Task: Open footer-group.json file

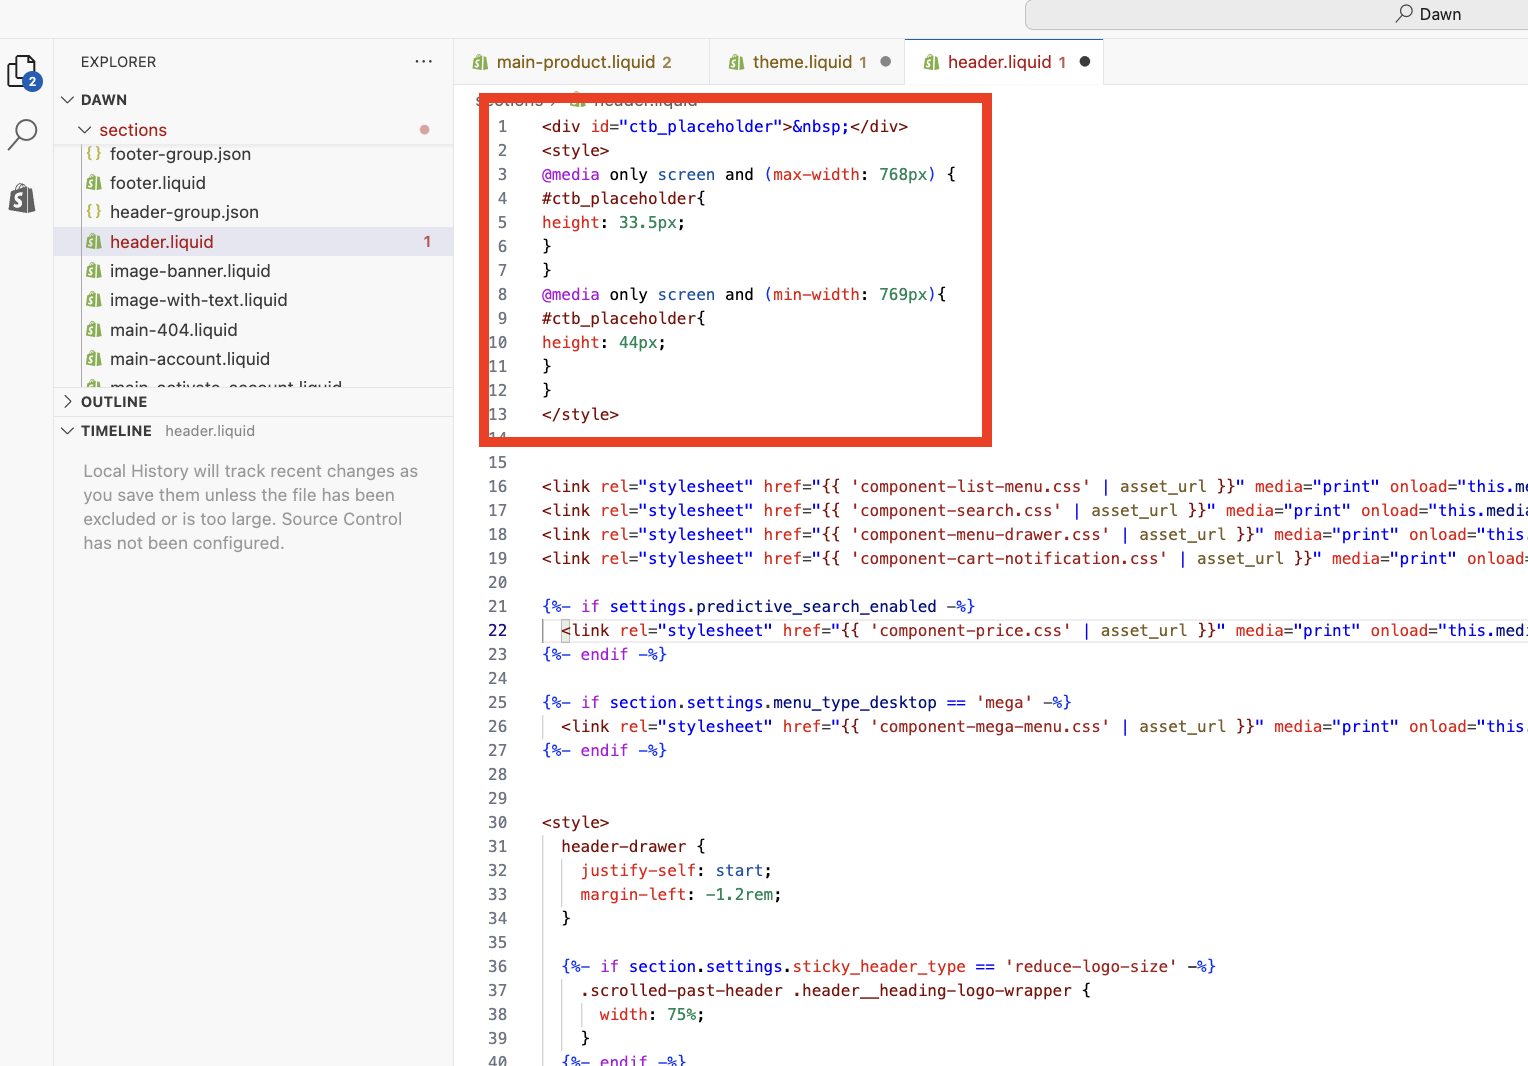Action: tap(180, 154)
